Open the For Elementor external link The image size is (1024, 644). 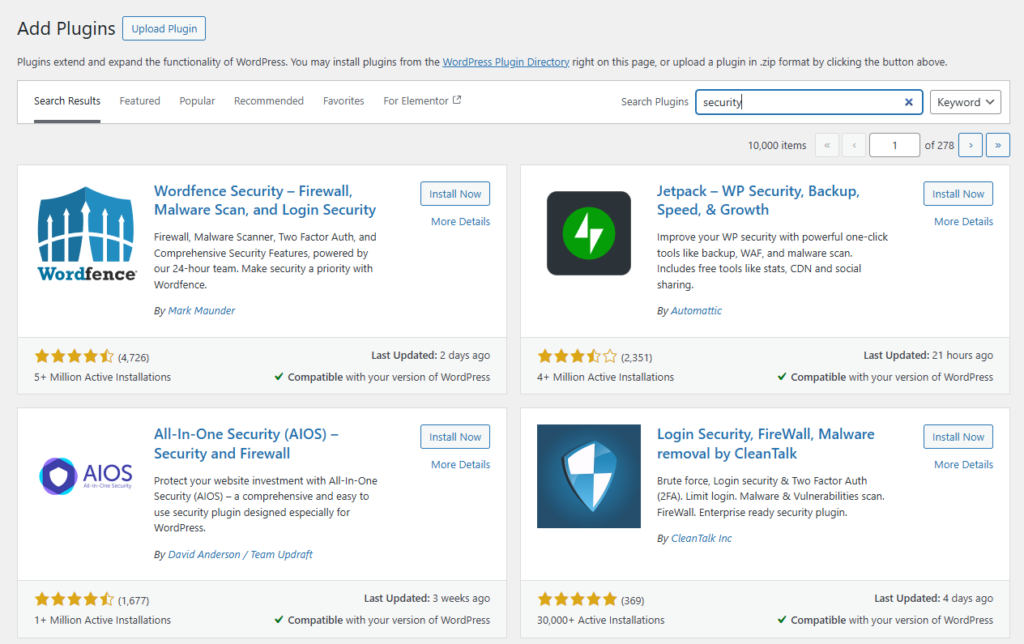pyautogui.click(x=422, y=101)
